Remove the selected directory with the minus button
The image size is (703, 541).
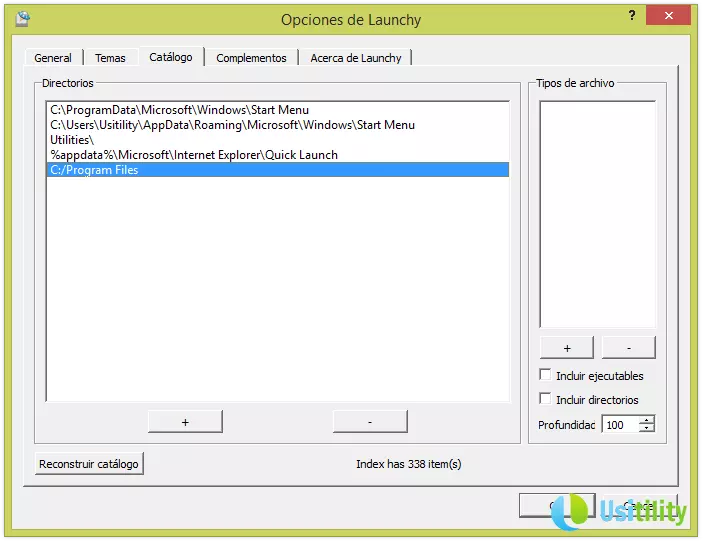370,422
